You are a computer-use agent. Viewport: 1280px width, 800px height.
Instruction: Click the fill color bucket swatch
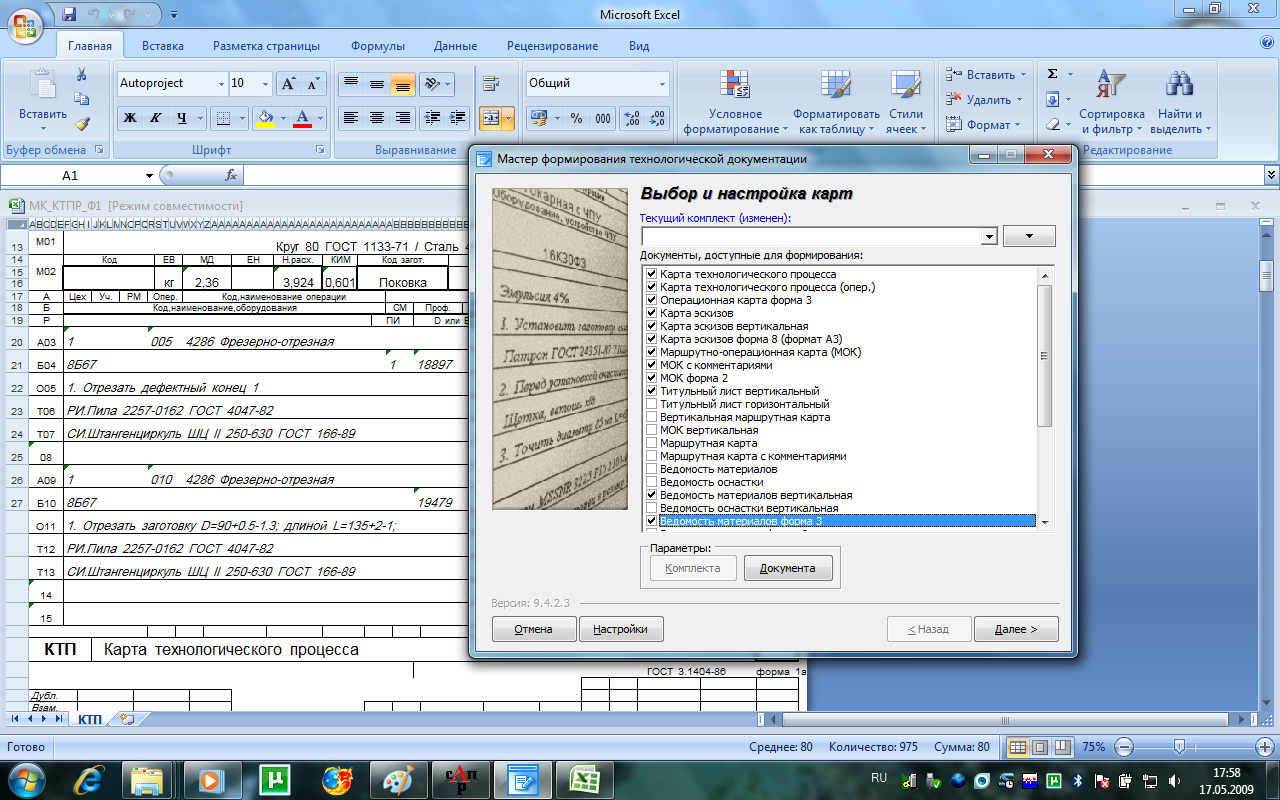(x=265, y=118)
